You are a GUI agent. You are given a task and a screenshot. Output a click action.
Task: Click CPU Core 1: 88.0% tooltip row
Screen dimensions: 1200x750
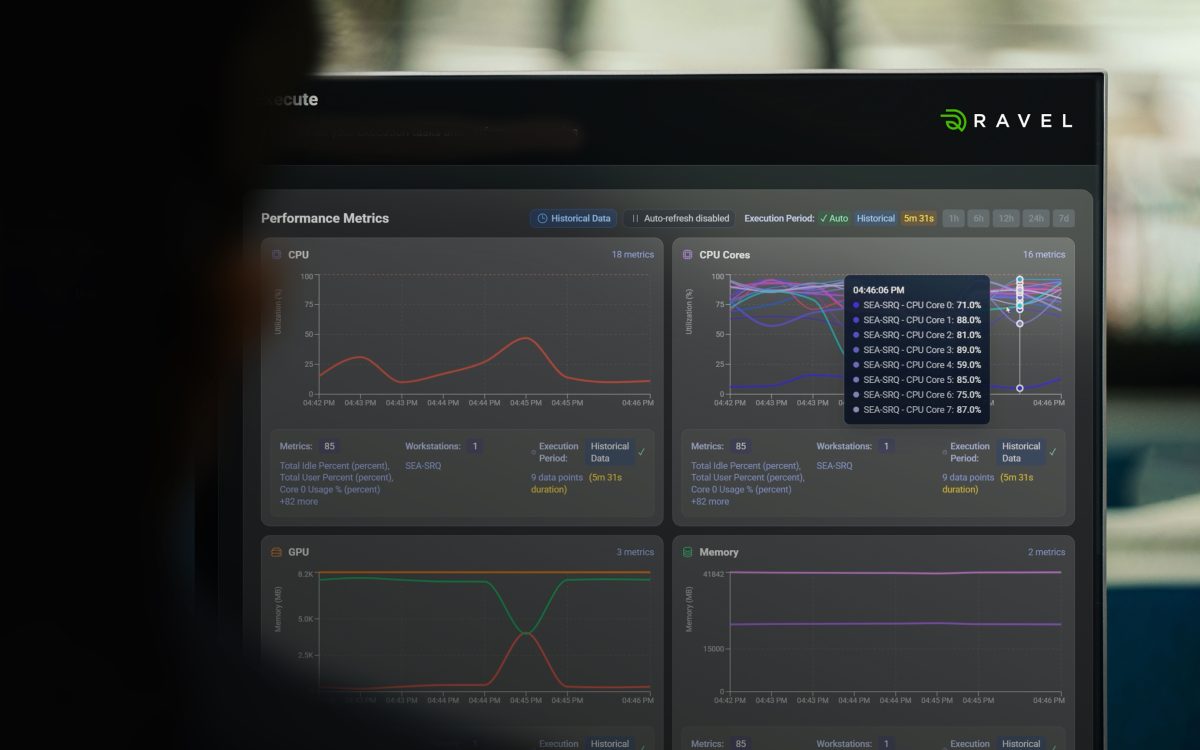(917, 320)
